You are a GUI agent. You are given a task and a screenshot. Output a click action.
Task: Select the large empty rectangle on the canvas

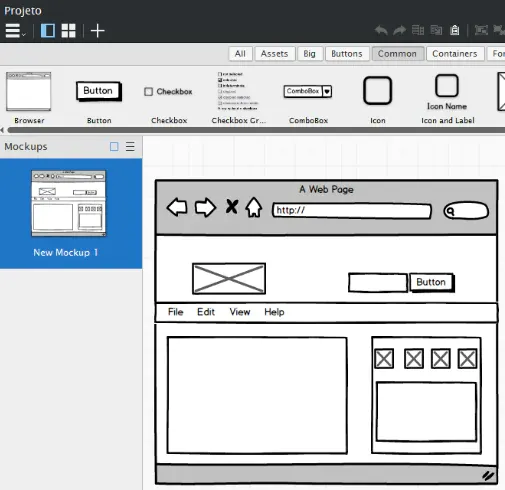[257, 395]
